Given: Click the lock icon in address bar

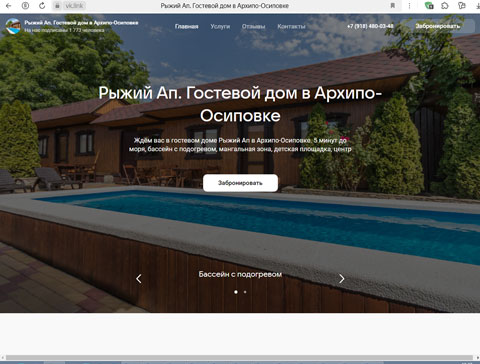Looking at the screenshot, I should click(57, 6).
